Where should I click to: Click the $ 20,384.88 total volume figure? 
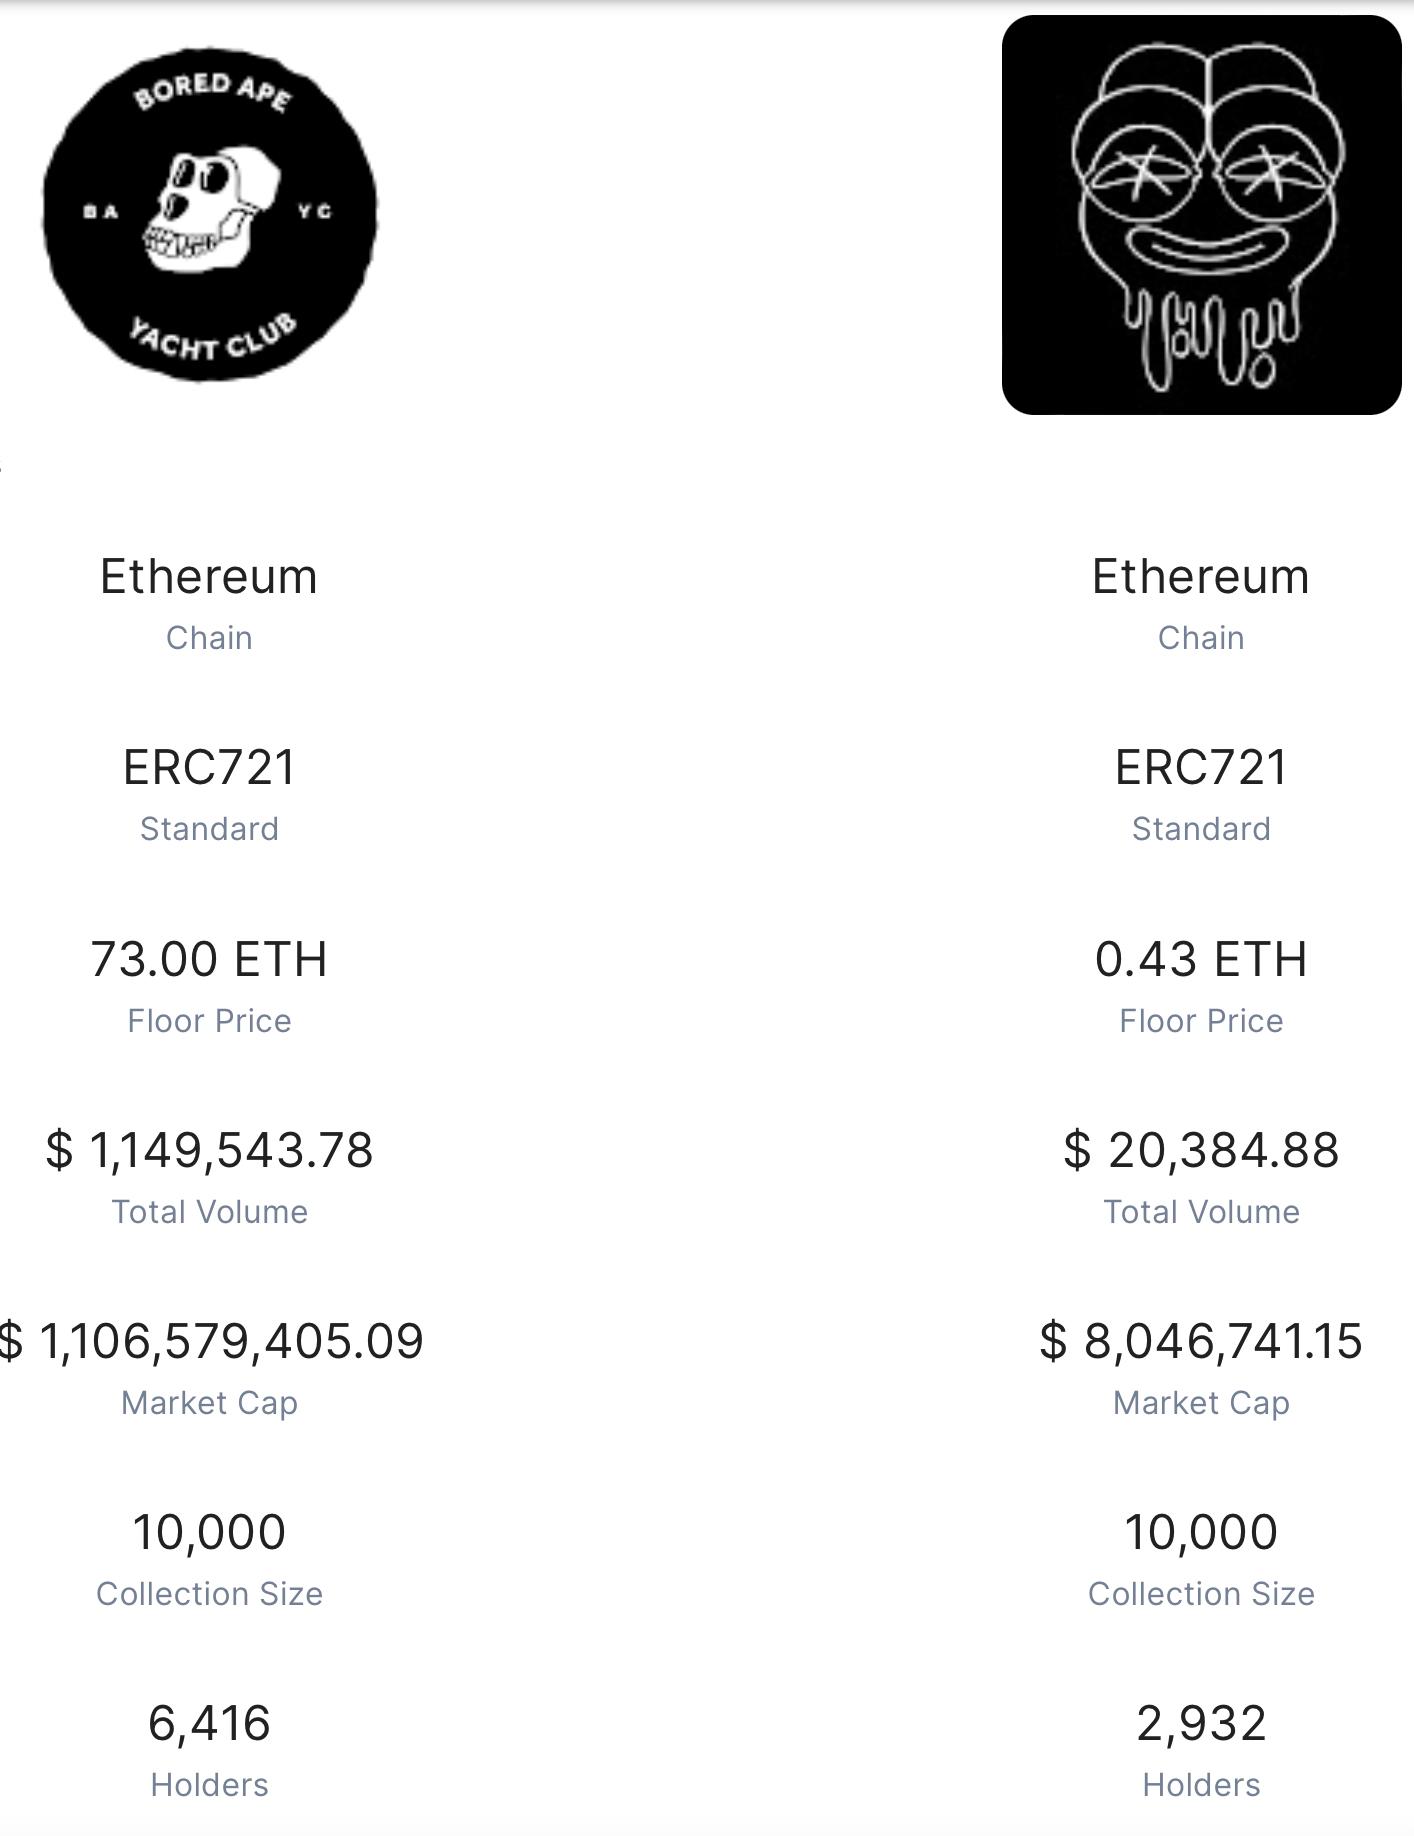1201,1150
